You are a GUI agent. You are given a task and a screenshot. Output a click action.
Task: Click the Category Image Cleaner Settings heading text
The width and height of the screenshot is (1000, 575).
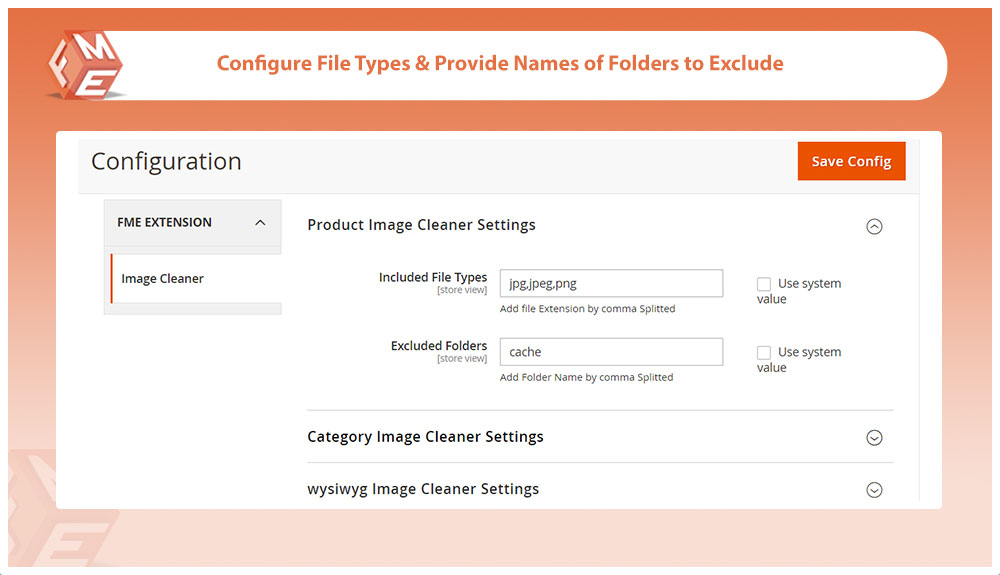(425, 437)
